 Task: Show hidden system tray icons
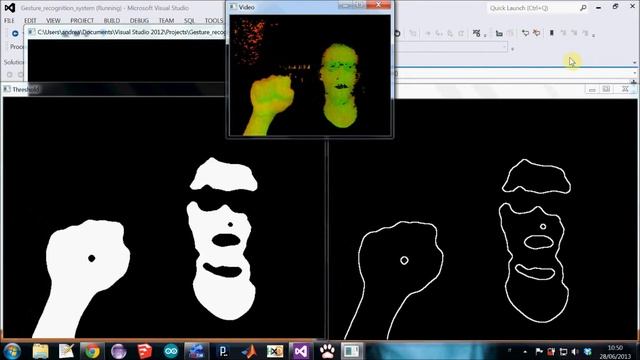click(525, 352)
